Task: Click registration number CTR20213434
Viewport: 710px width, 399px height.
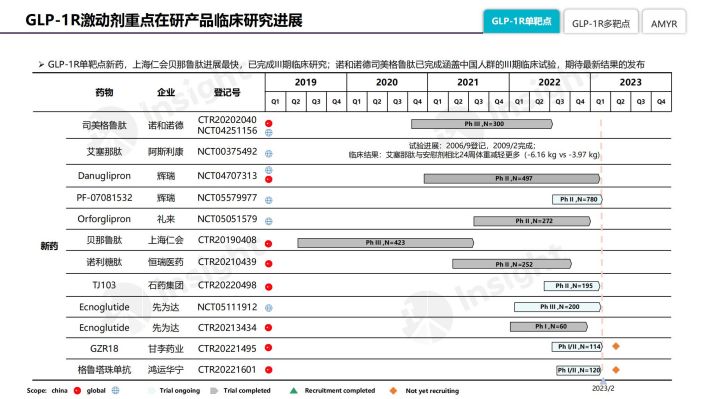Action: (227, 327)
